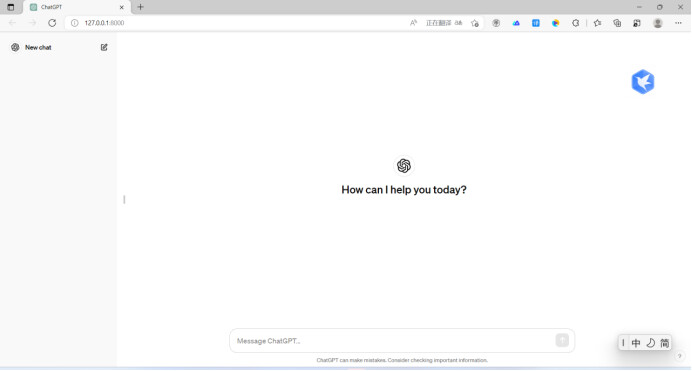This screenshot has height=371, width=692.
Task: Select the ChatGPT browser tab
Action: (76, 7)
